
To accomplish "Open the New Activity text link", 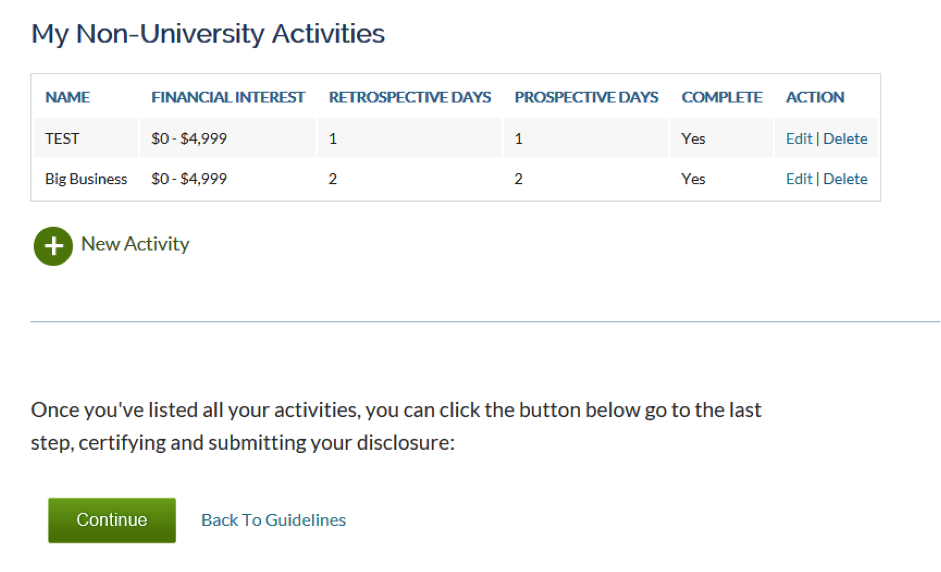I will click(x=135, y=244).
